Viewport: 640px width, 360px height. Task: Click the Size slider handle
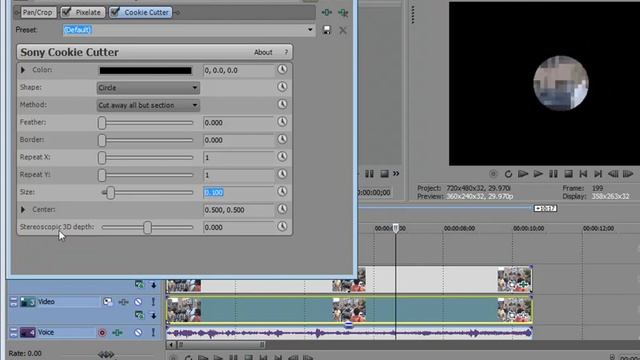tap(111, 192)
